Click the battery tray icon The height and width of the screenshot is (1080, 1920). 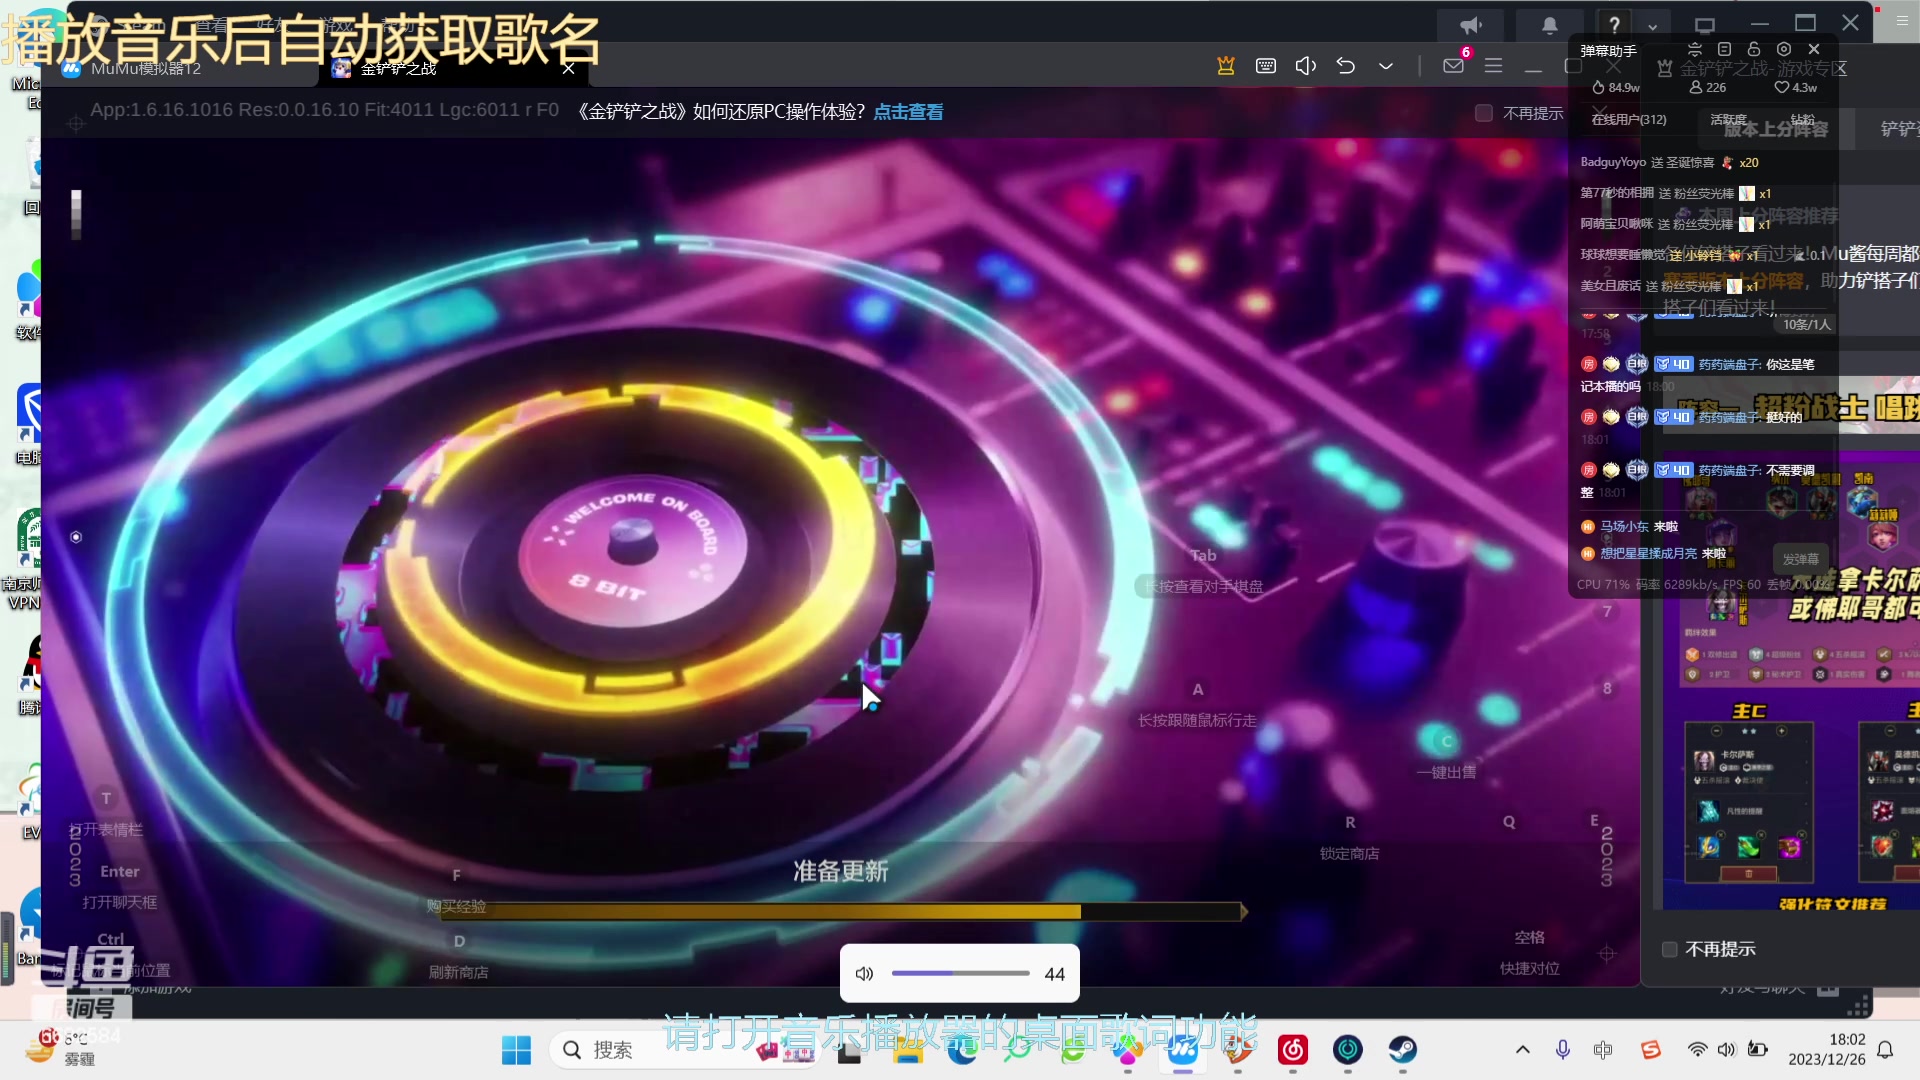[x=1758, y=1050]
